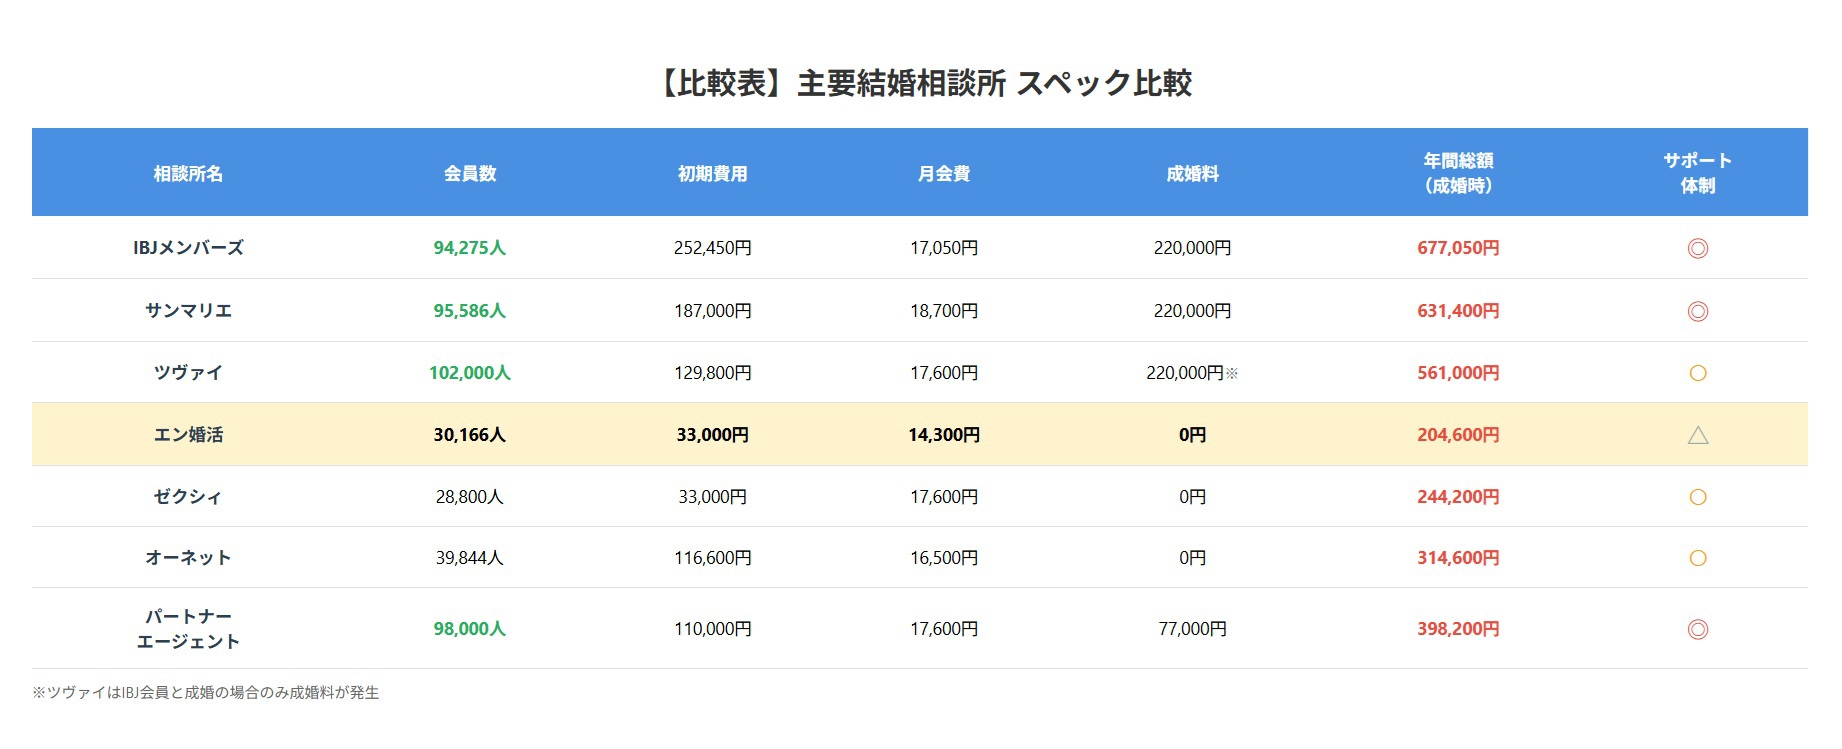The image size is (1842, 749).
Task: Click the member count 39,844人
Action: 470,558
